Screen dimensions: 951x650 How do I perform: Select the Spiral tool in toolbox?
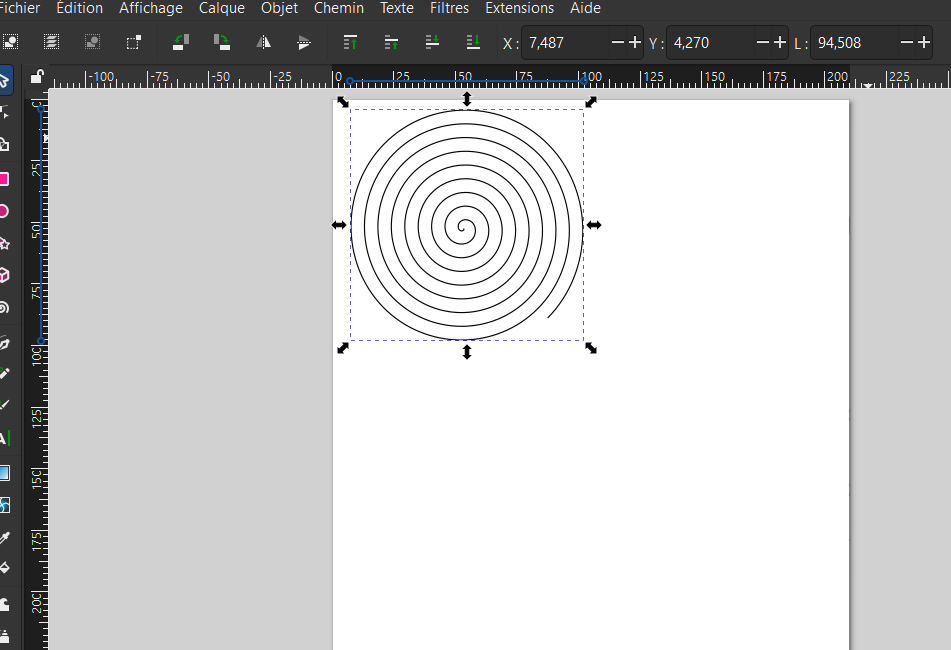[x=4, y=308]
